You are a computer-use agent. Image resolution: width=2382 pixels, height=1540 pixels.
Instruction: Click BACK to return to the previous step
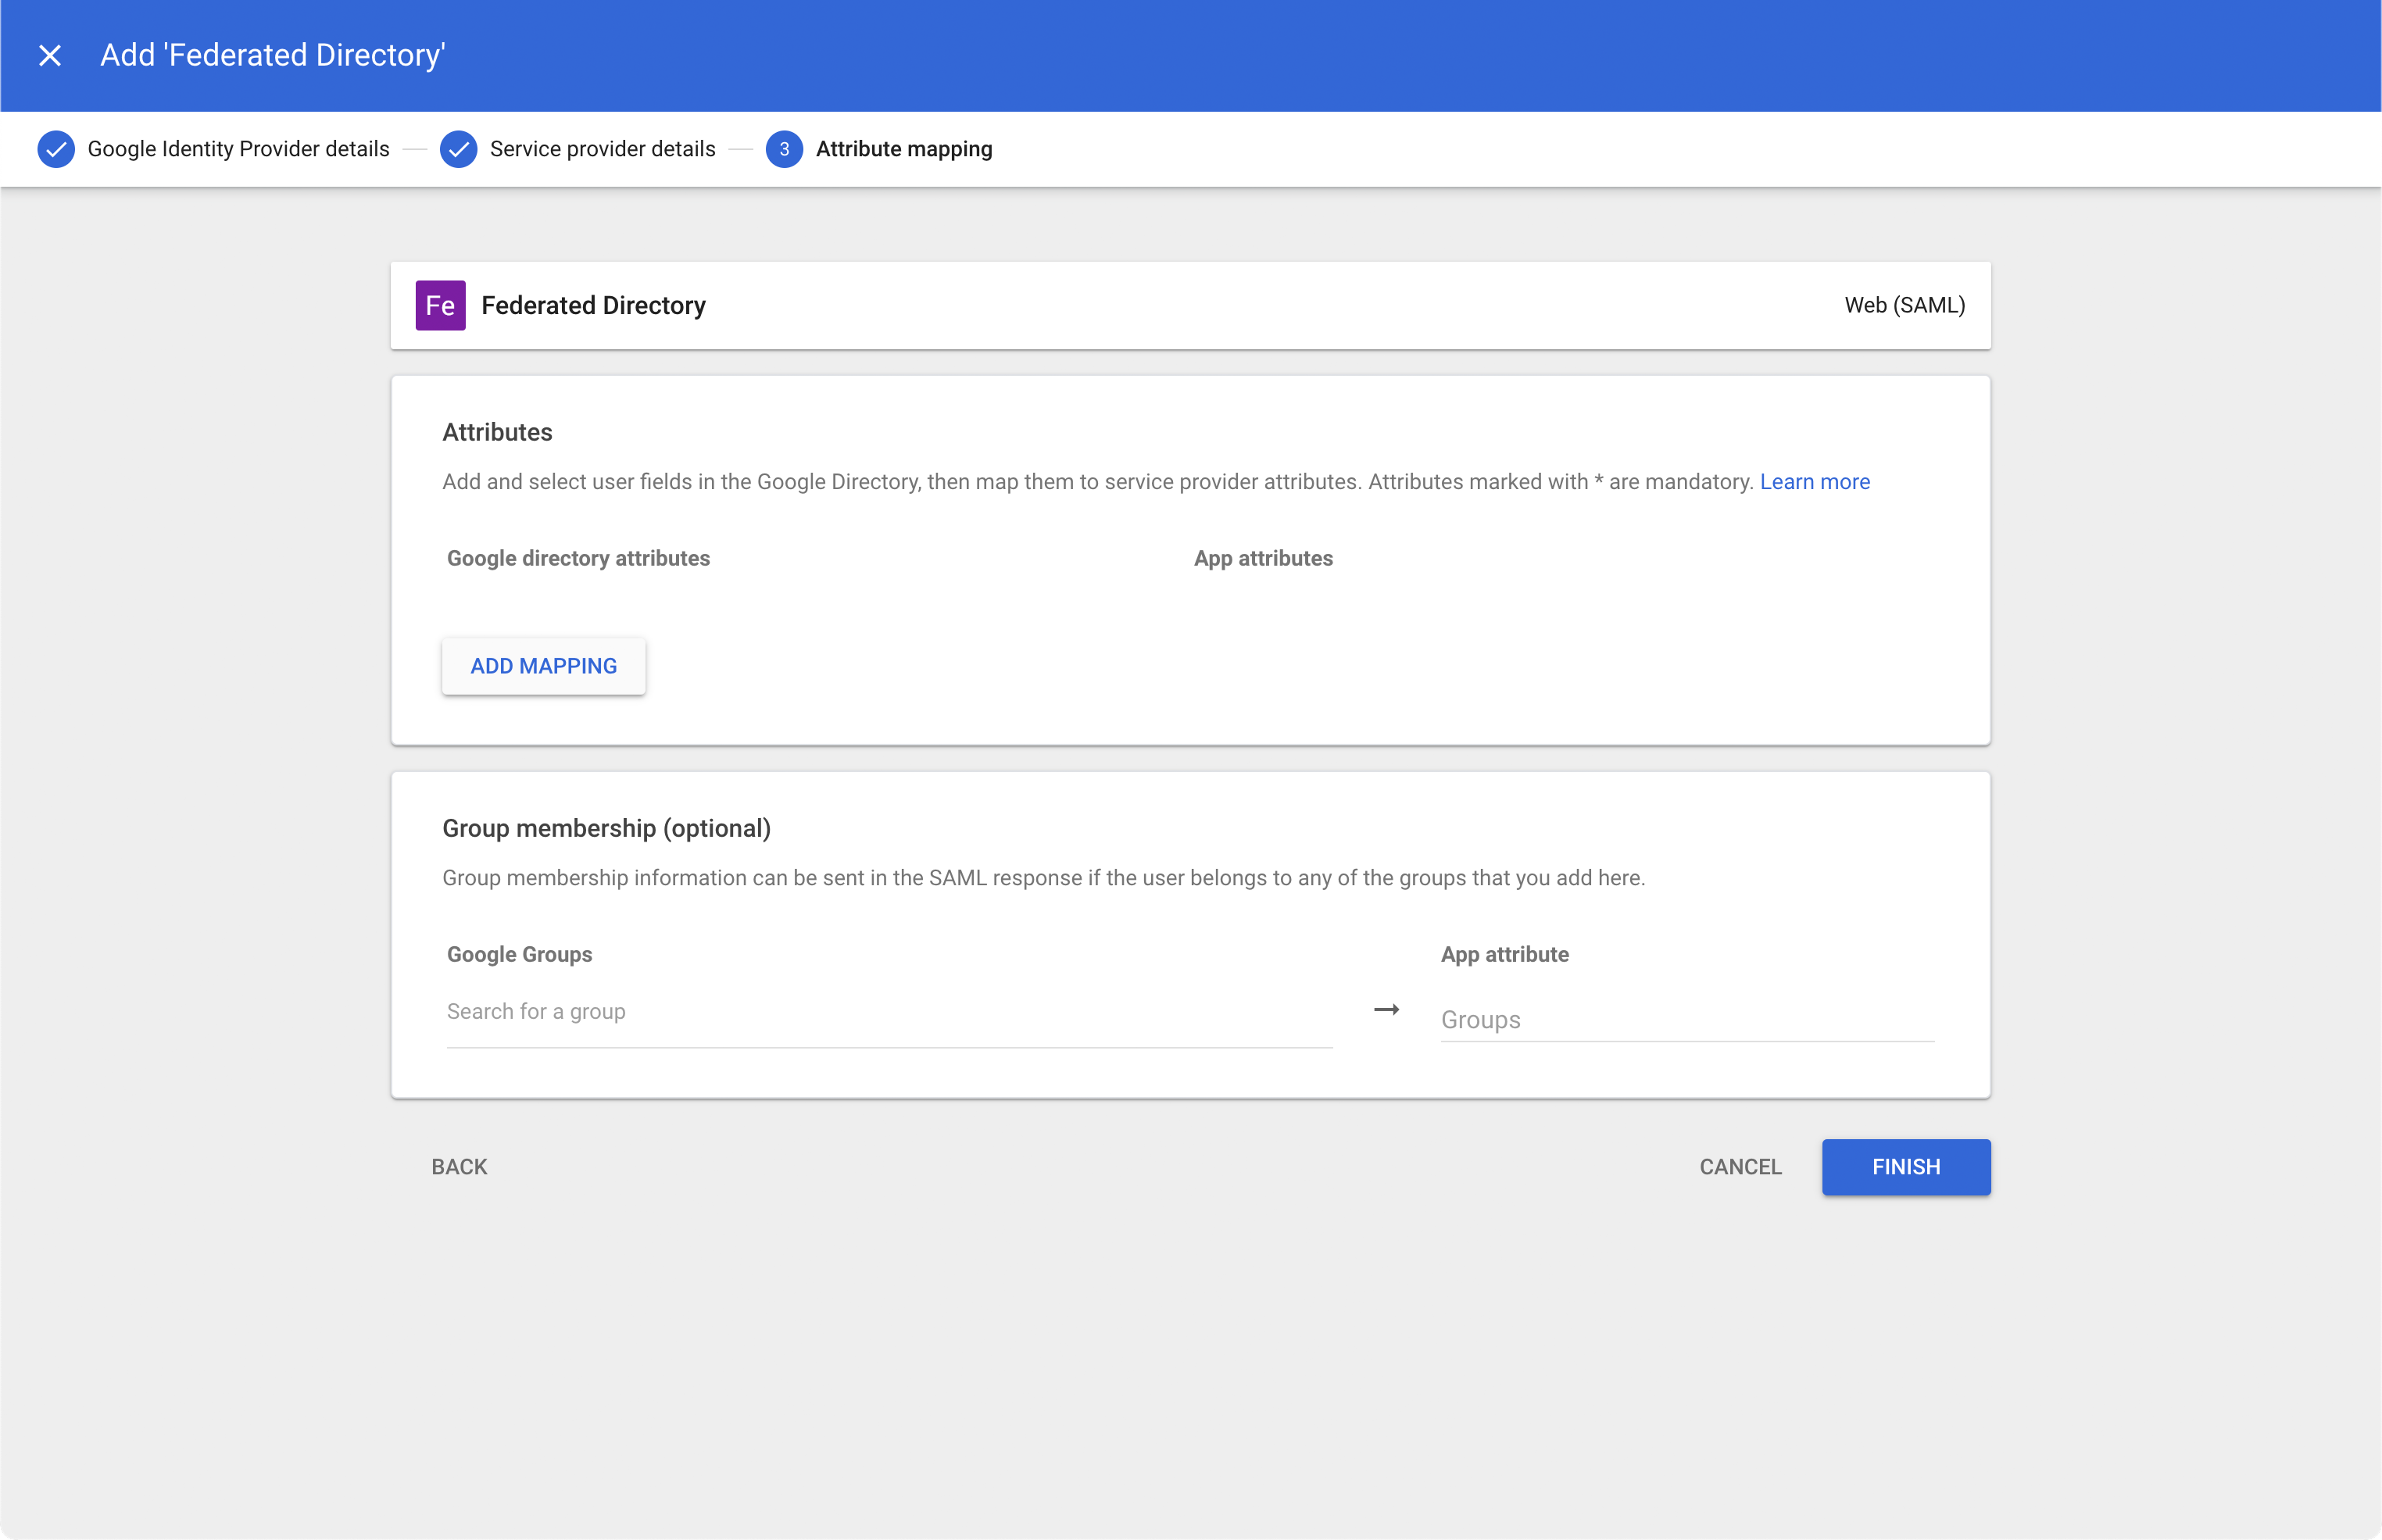(x=459, y=1166)
